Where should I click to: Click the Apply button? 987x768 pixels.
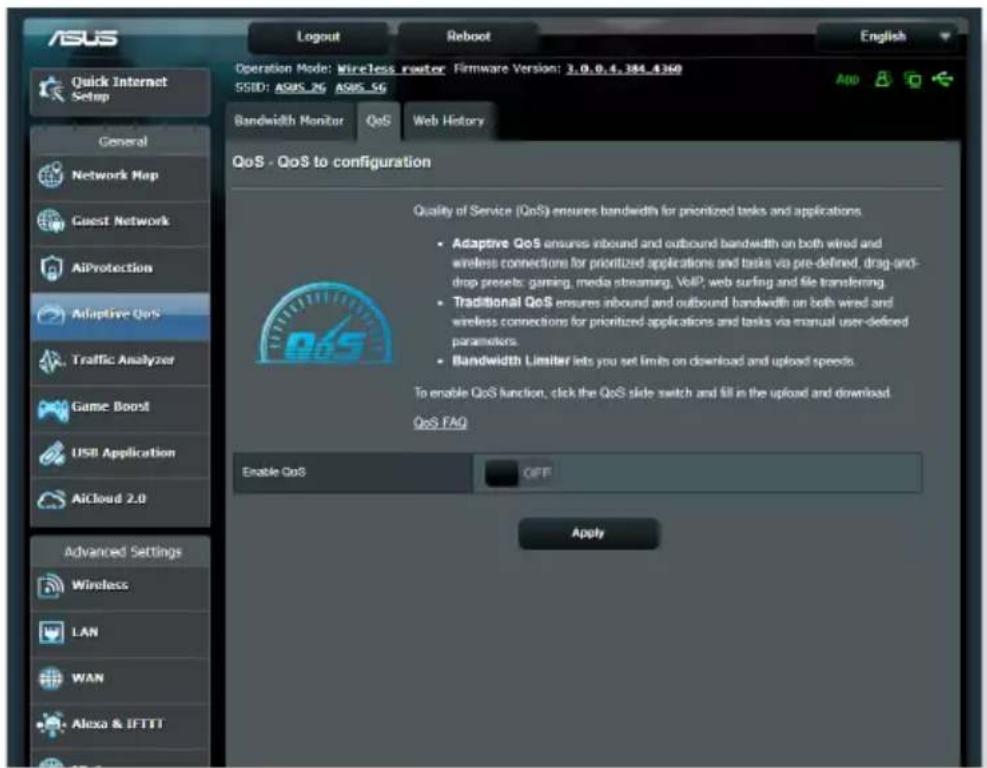point(589,534)
